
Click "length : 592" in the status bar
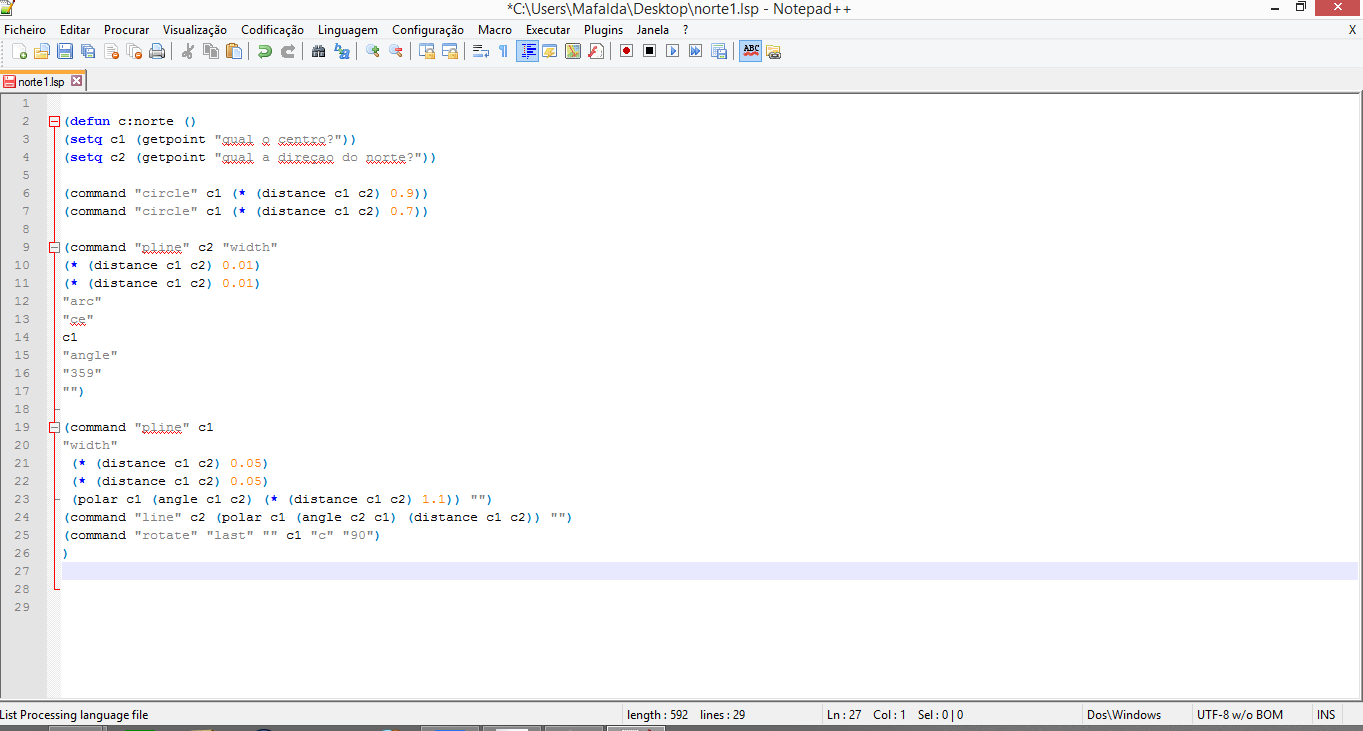pyautogui.click(x=658, y=715)
